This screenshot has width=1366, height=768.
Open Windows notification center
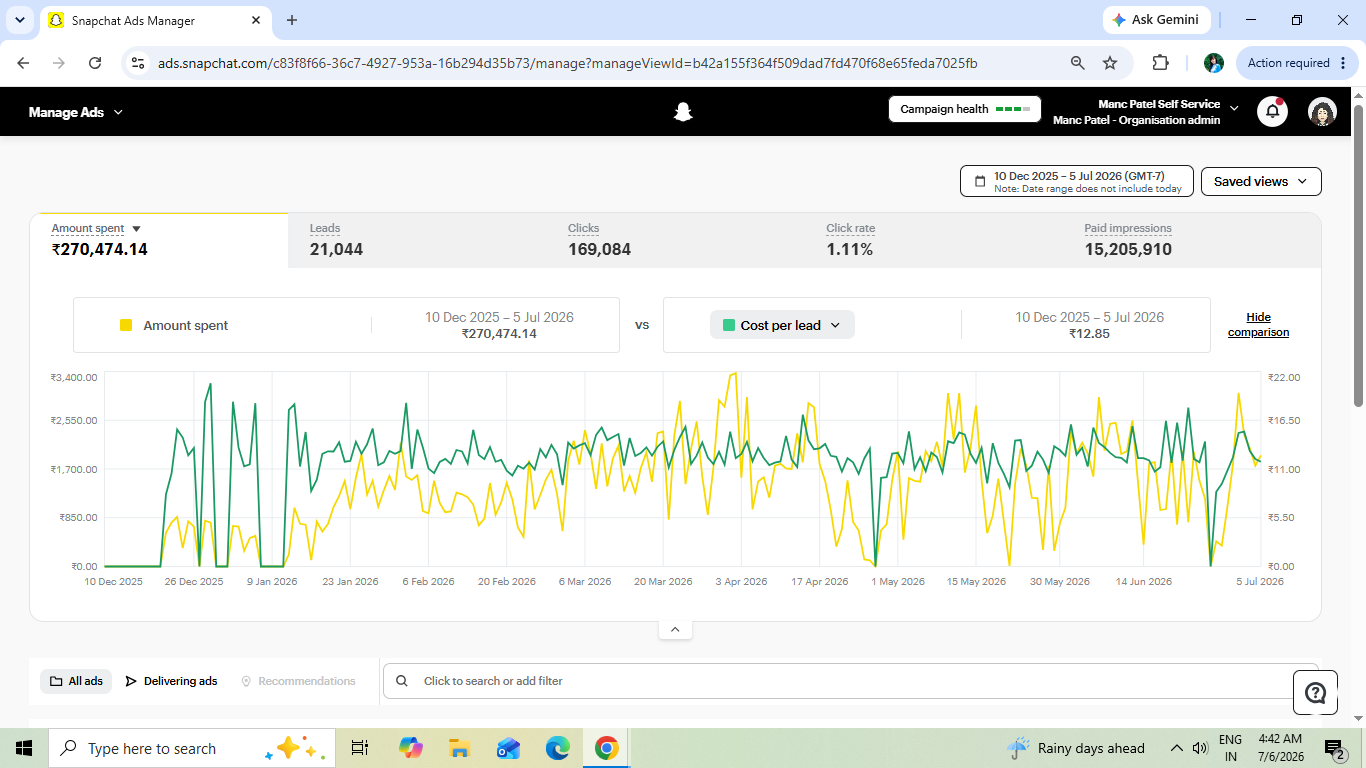(x=1334, y=748)
